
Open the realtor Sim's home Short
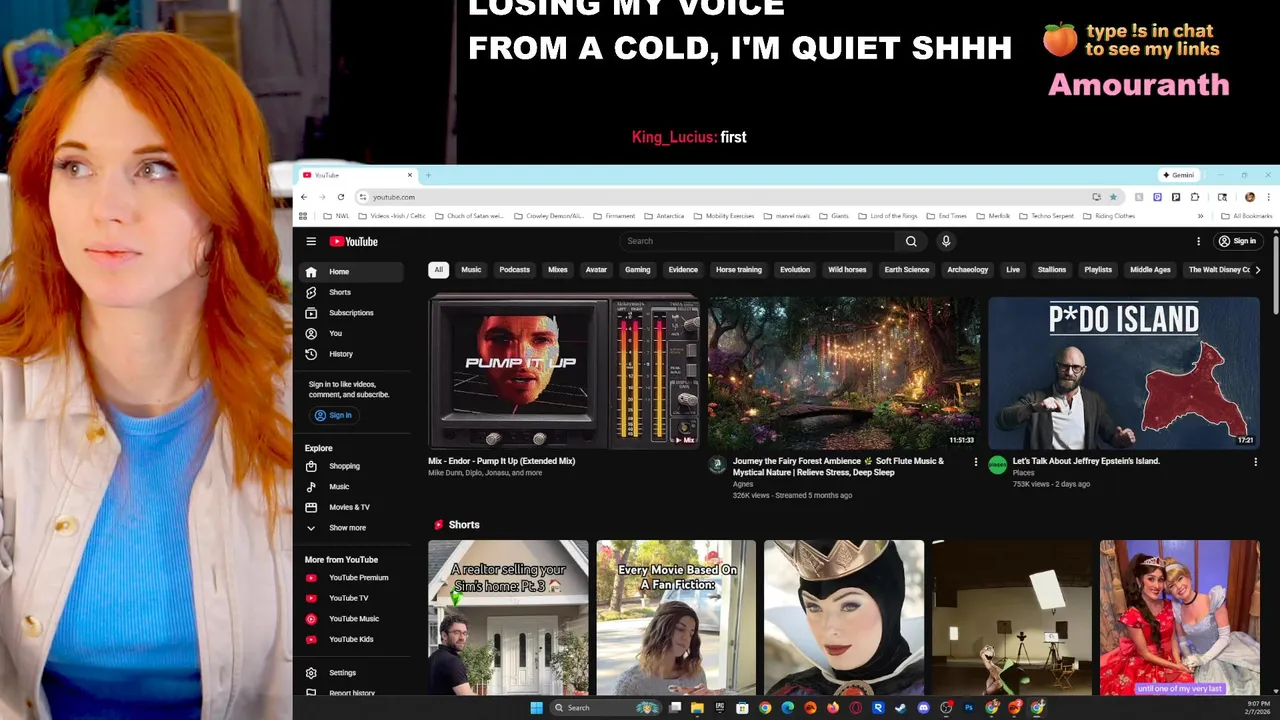coord(508,618)
